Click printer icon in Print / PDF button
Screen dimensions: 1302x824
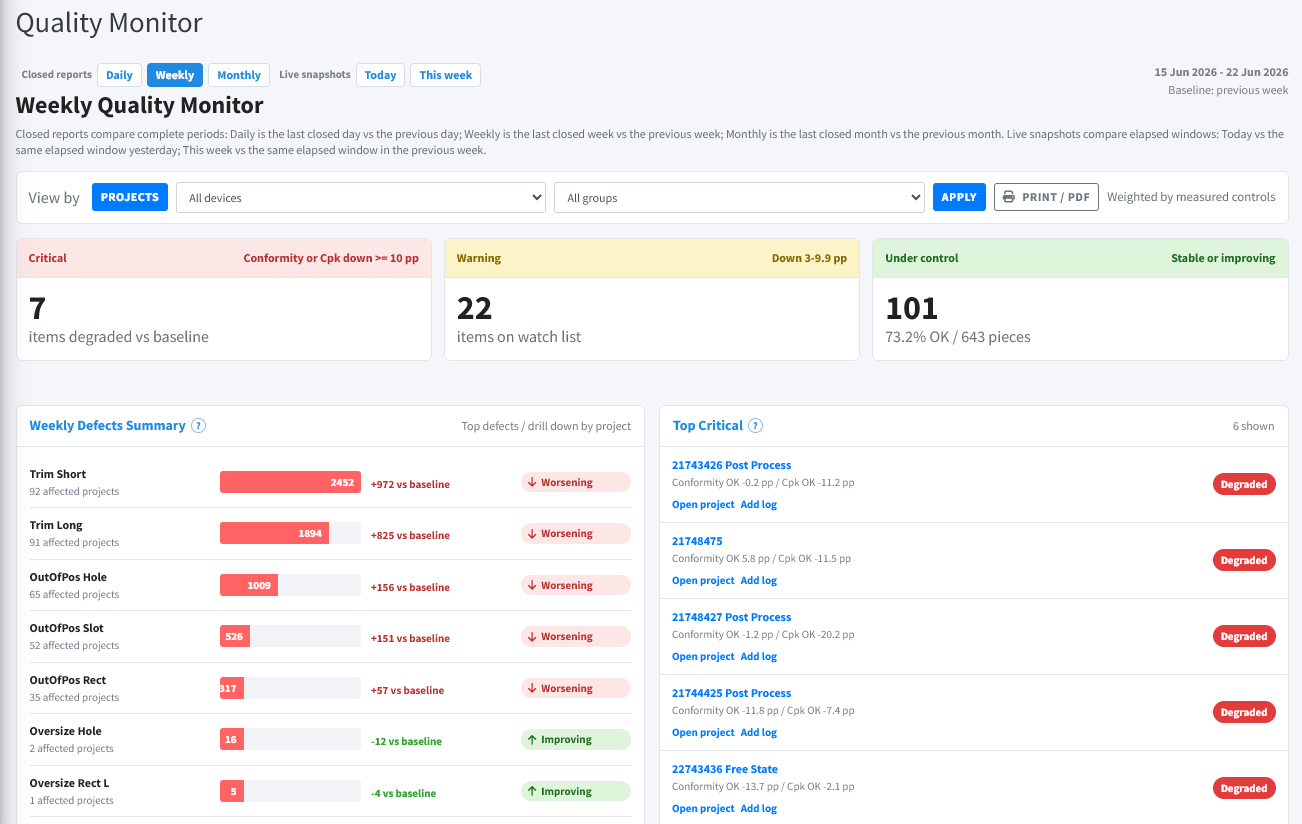click(x=1009, y=197)
